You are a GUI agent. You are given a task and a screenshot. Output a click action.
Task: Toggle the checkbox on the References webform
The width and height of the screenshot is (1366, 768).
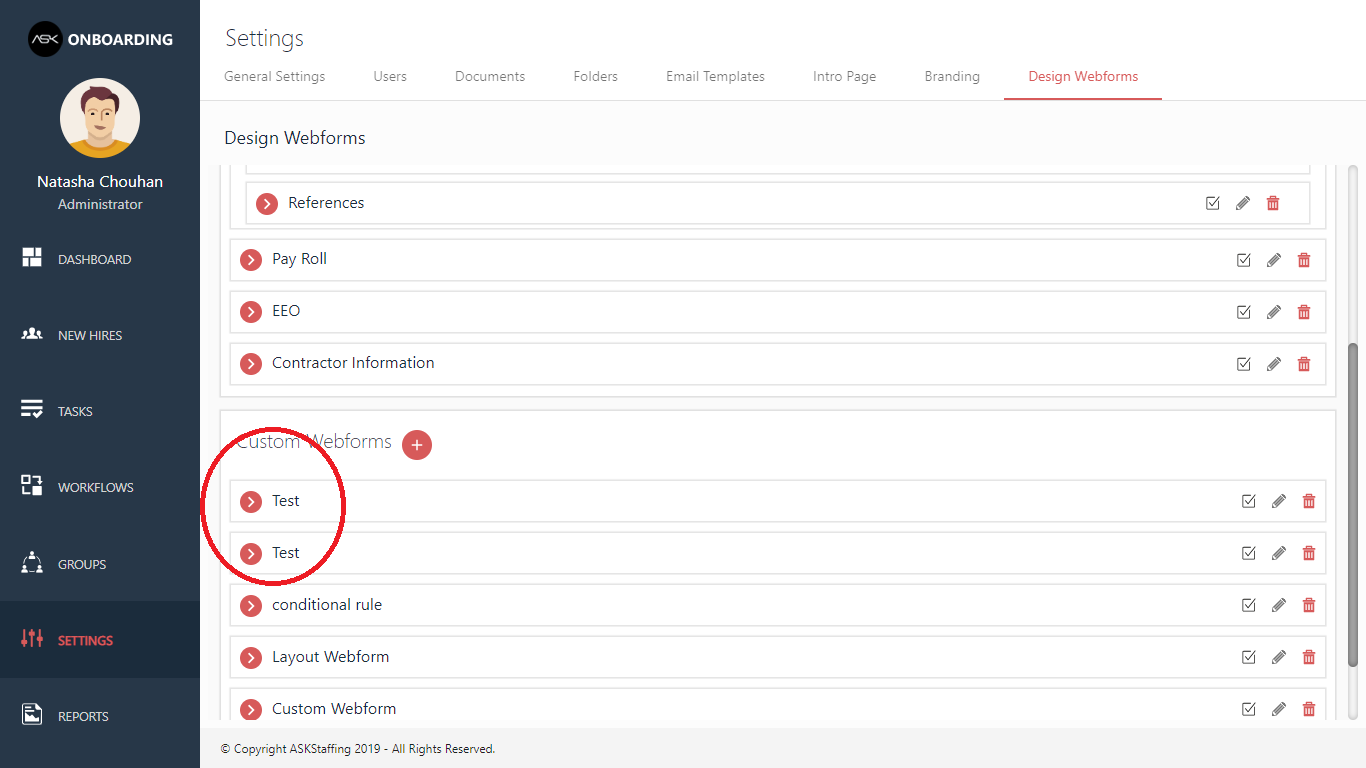pos(1212,202)
